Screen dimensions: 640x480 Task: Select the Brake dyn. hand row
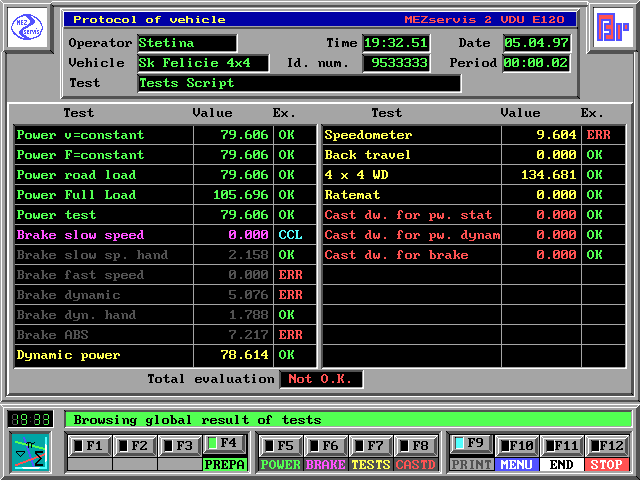165,315
